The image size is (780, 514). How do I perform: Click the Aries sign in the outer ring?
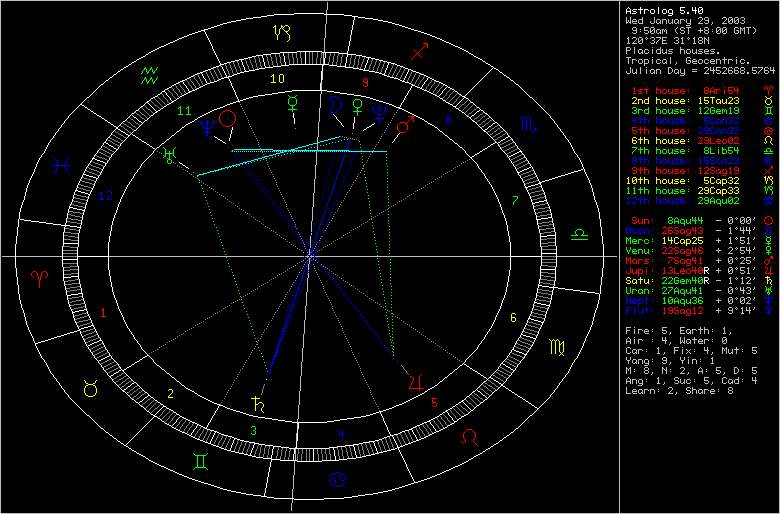click(41, 274)
